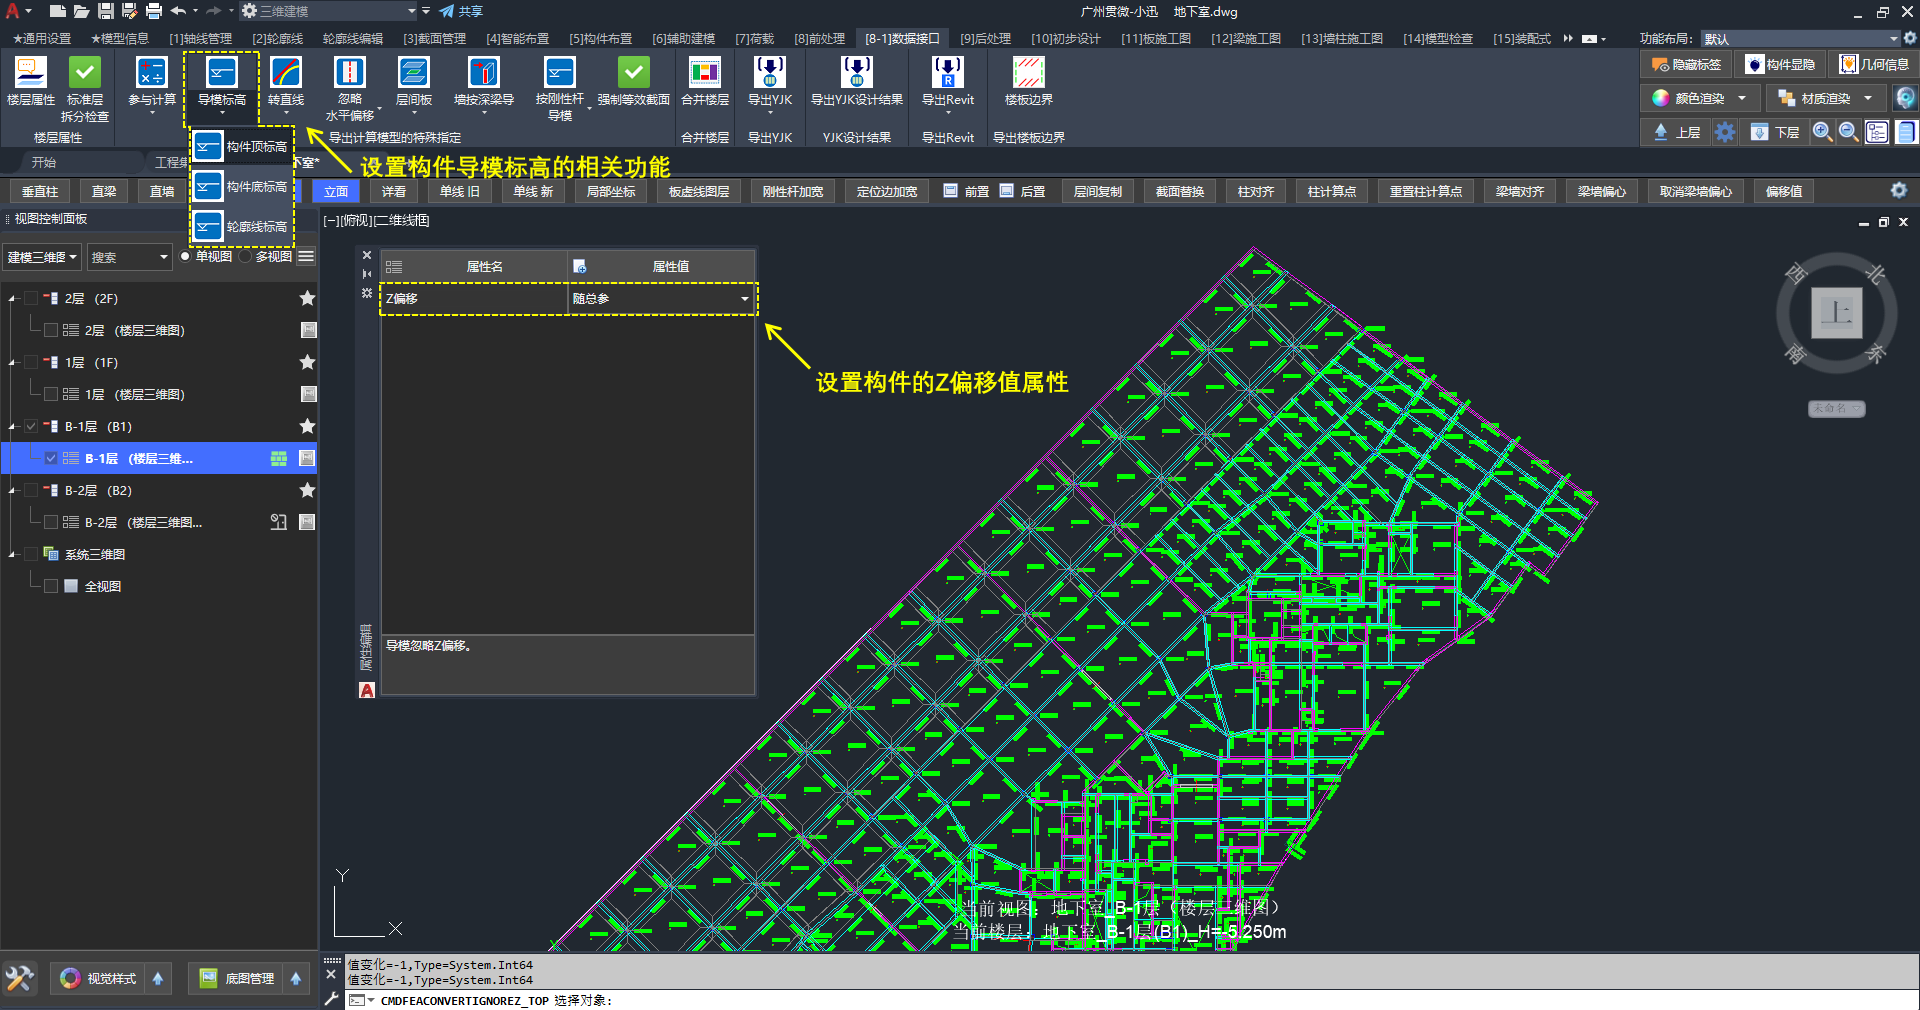1920x1010 pixels.
Task: Click the 柱对齐 button
Action: (x=1255, y=191)
